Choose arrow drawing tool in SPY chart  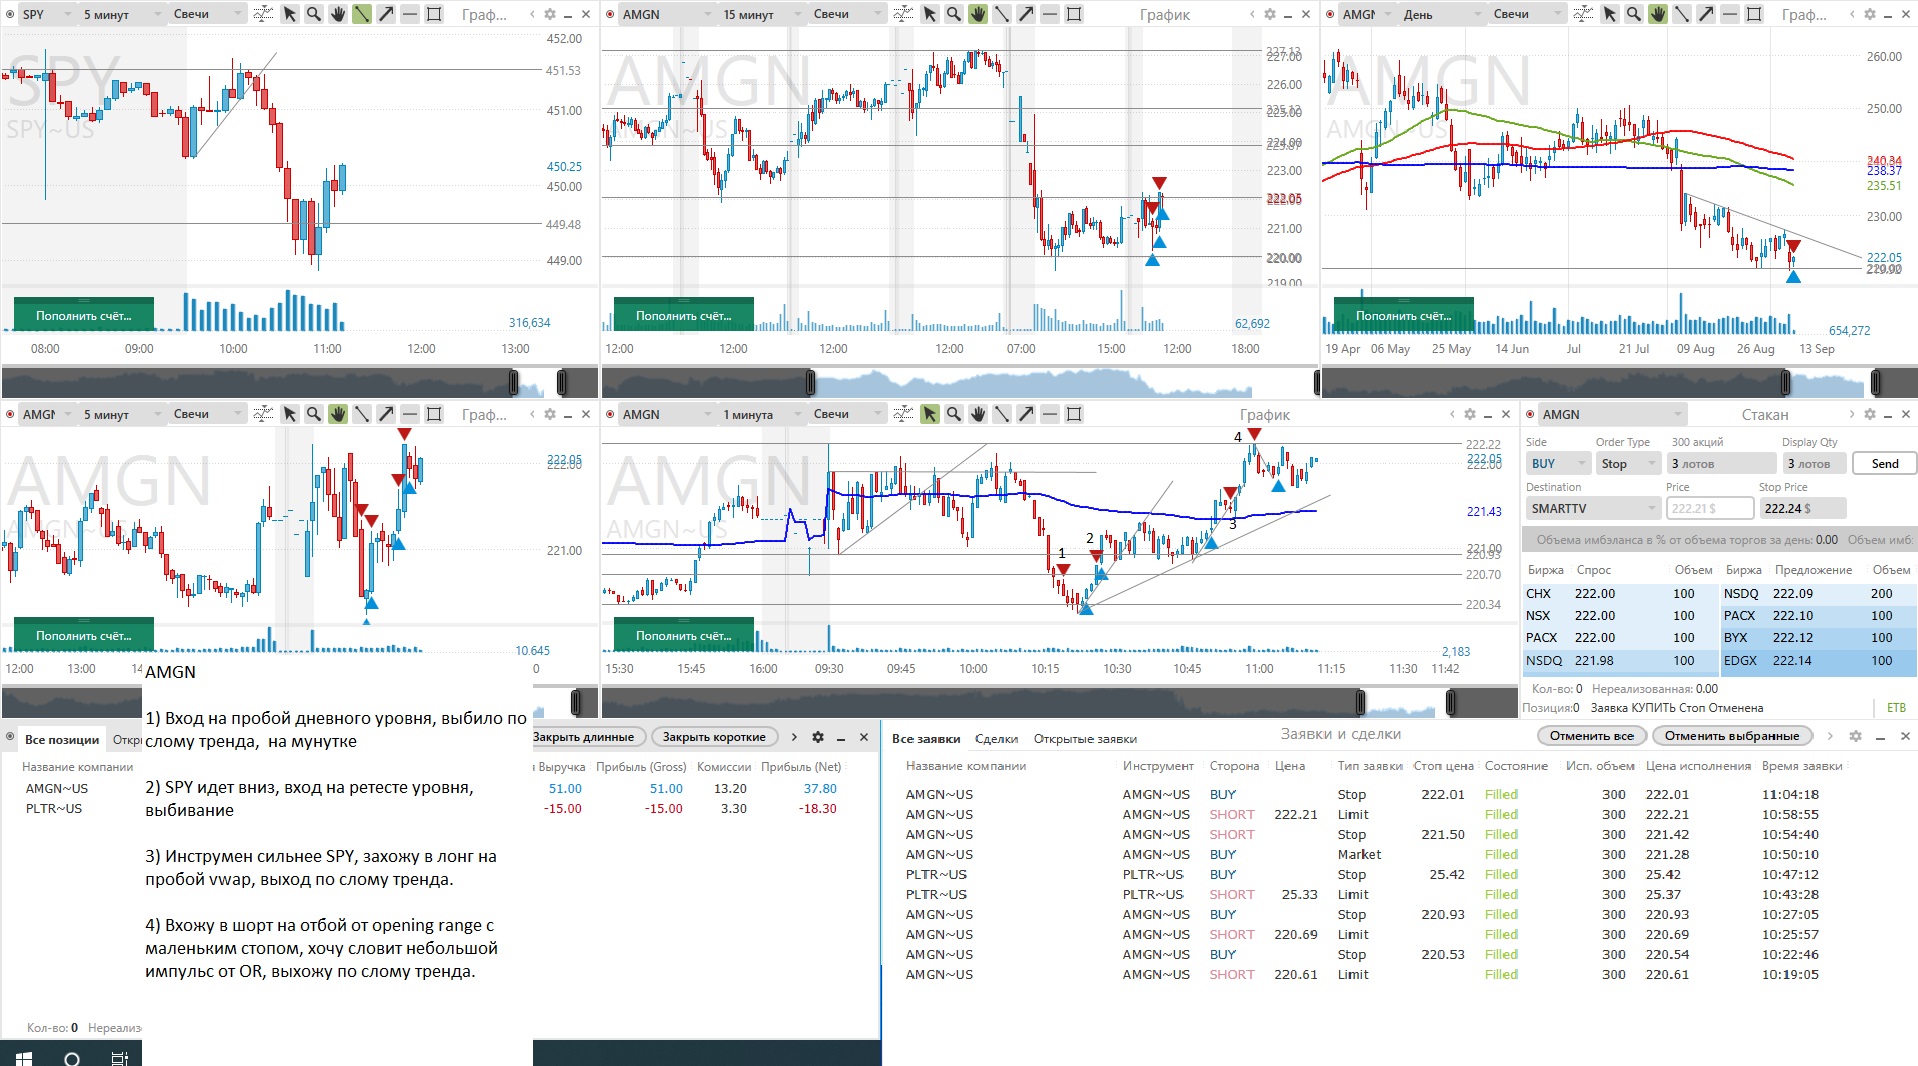click(x=385, y=14)
